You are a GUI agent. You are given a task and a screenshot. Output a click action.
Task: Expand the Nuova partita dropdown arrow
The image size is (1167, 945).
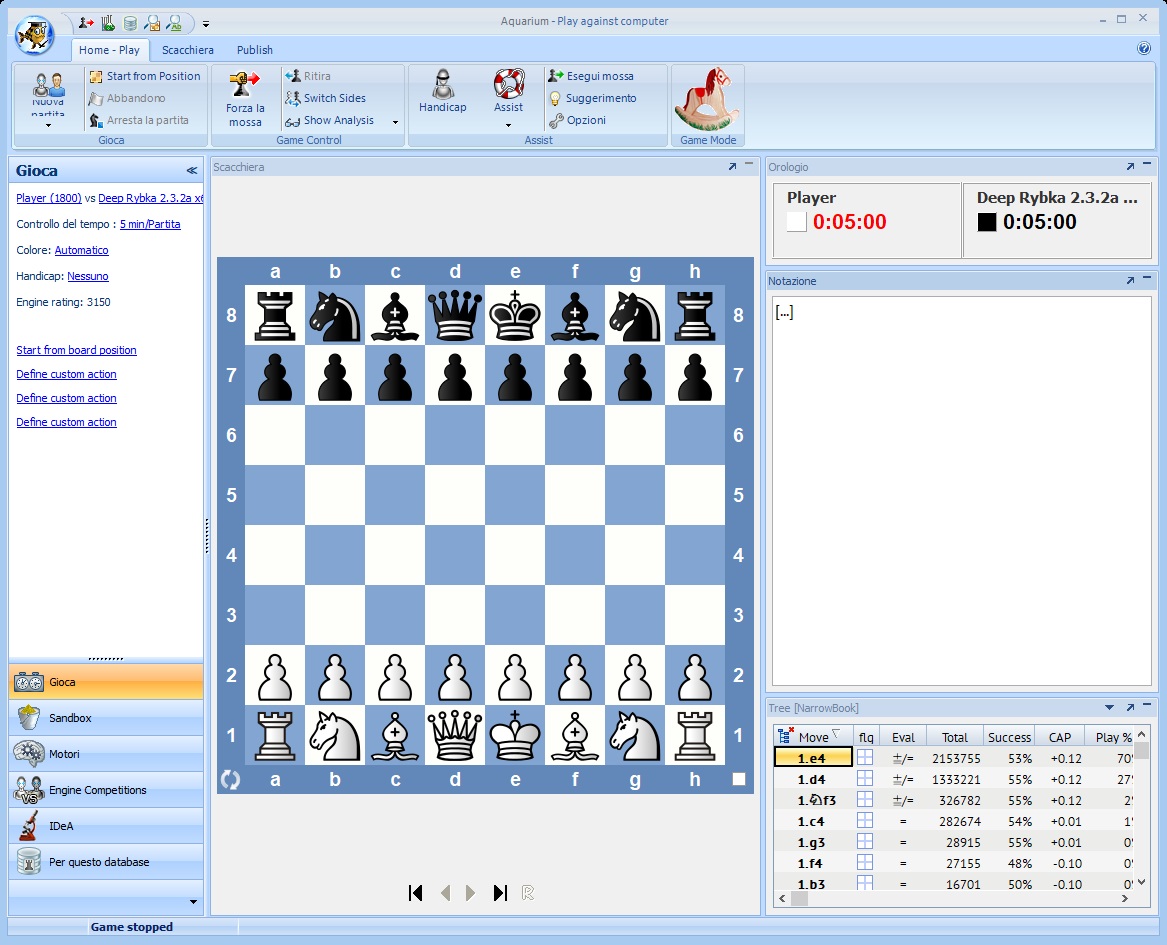coord(48,126)
